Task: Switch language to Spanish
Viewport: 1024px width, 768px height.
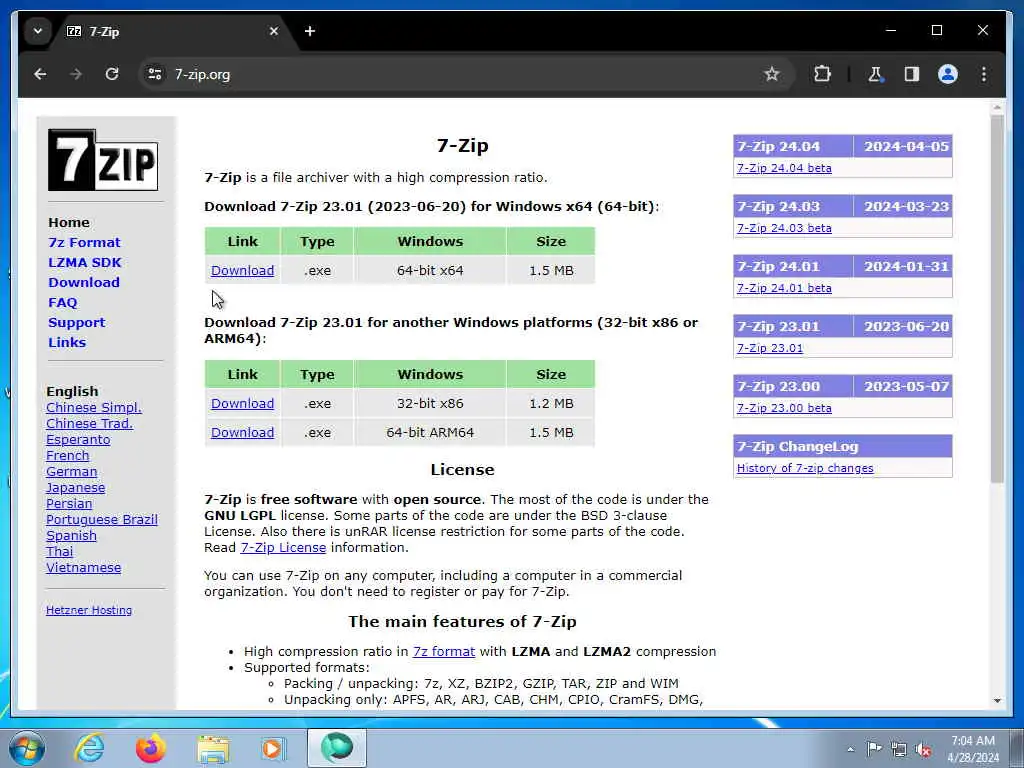Action: coord(71,536)
